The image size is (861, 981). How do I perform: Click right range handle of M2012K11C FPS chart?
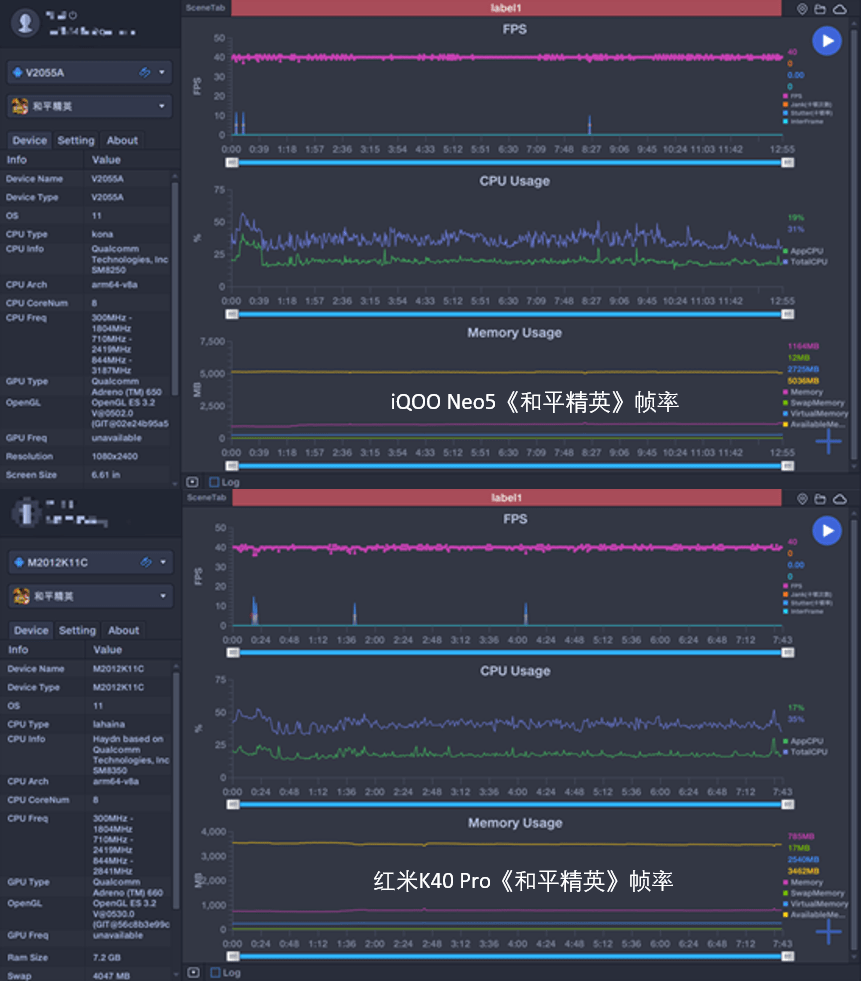tap(788, 653)
